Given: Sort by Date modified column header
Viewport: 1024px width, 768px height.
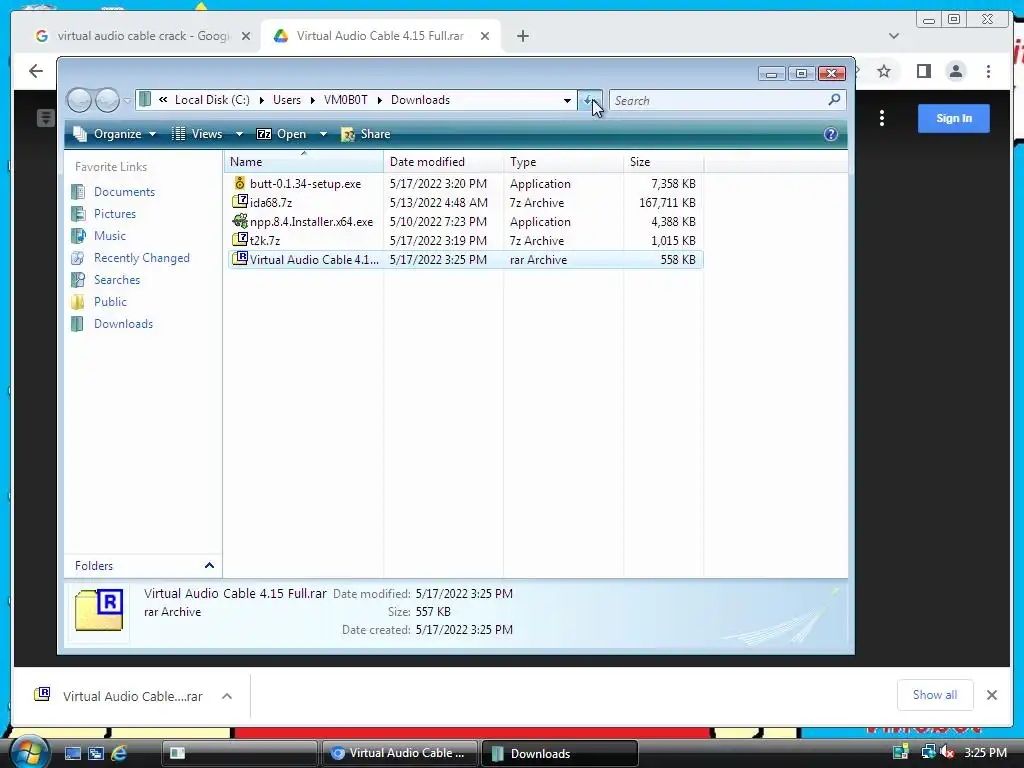Looking at the screenshot, I should [443, 162].
